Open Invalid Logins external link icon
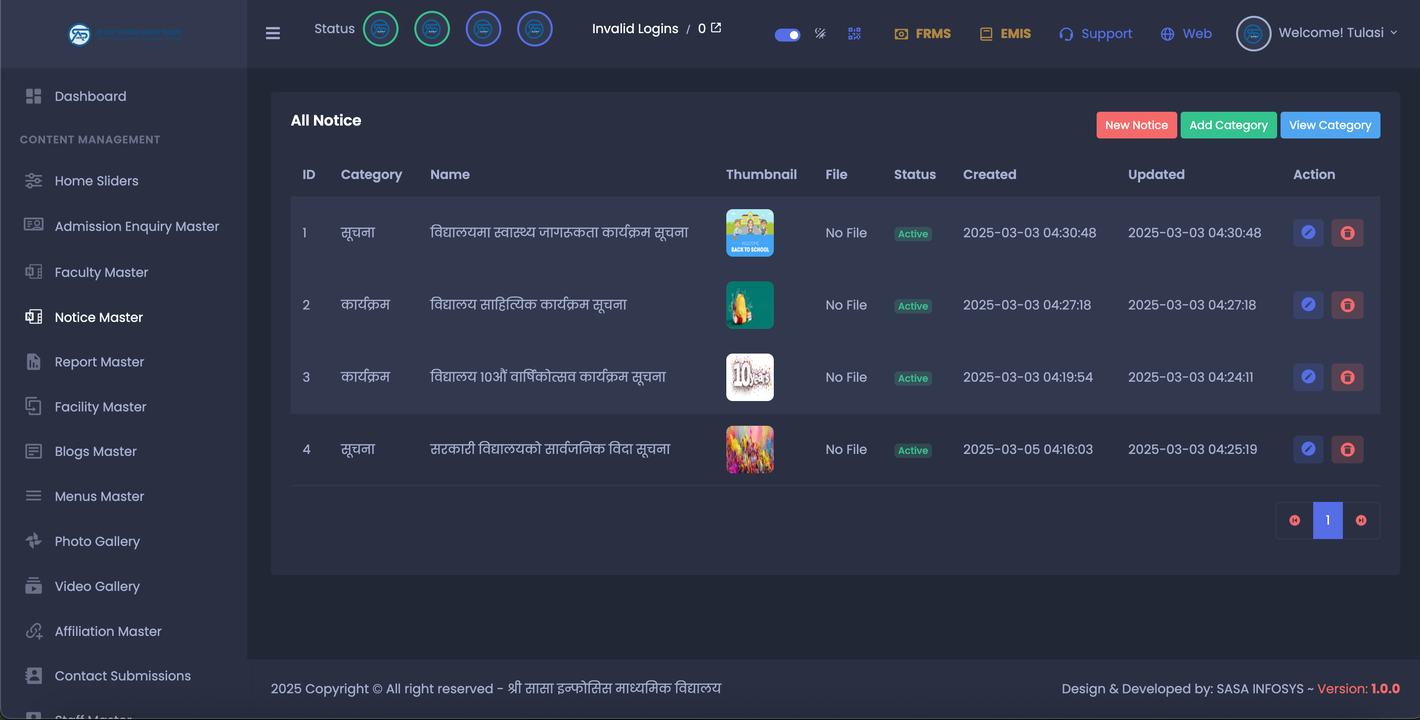The width and height of the screenshot is (1420, 720). (716, 28)
